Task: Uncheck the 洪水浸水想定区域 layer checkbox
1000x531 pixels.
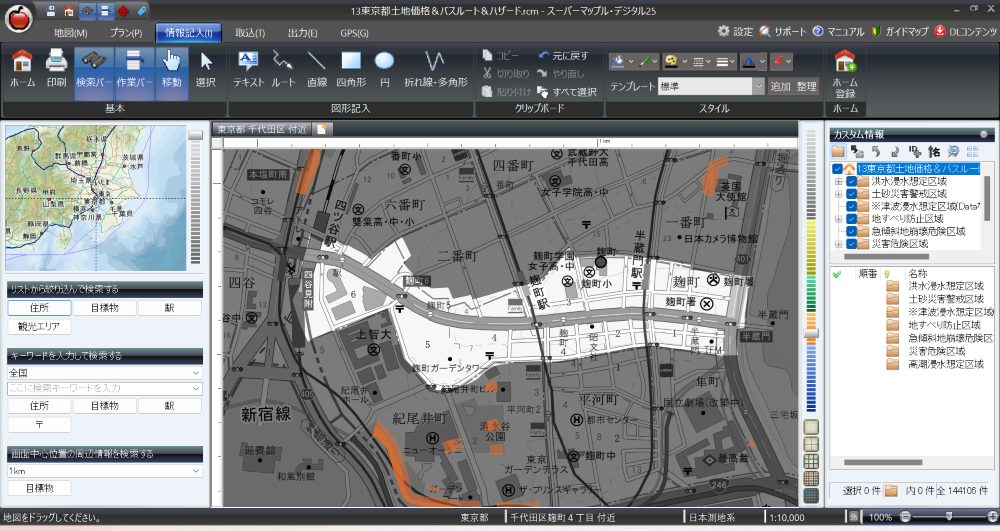Action: [851, 182]
